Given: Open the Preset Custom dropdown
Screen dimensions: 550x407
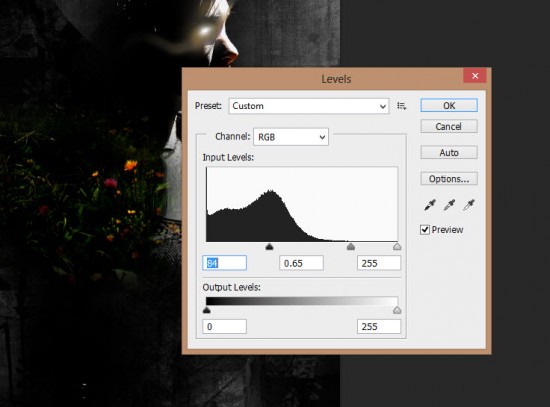Looking at the screenshot, I should [309, 106].
